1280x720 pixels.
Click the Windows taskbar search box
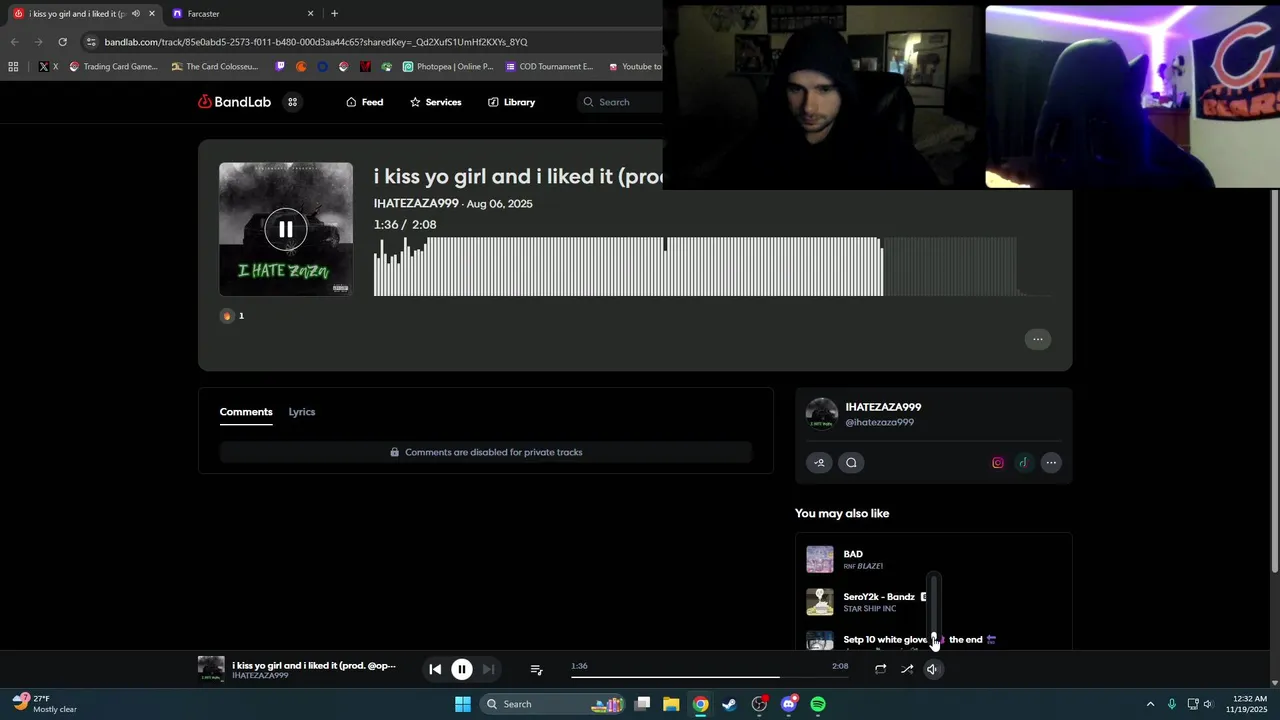click(x=552, y=704)
